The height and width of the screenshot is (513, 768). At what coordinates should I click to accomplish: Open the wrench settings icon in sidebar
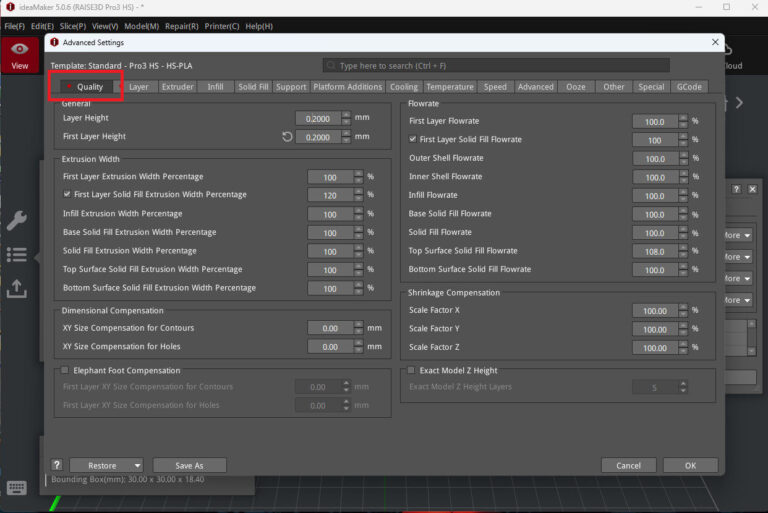click(x=17, y=221)
